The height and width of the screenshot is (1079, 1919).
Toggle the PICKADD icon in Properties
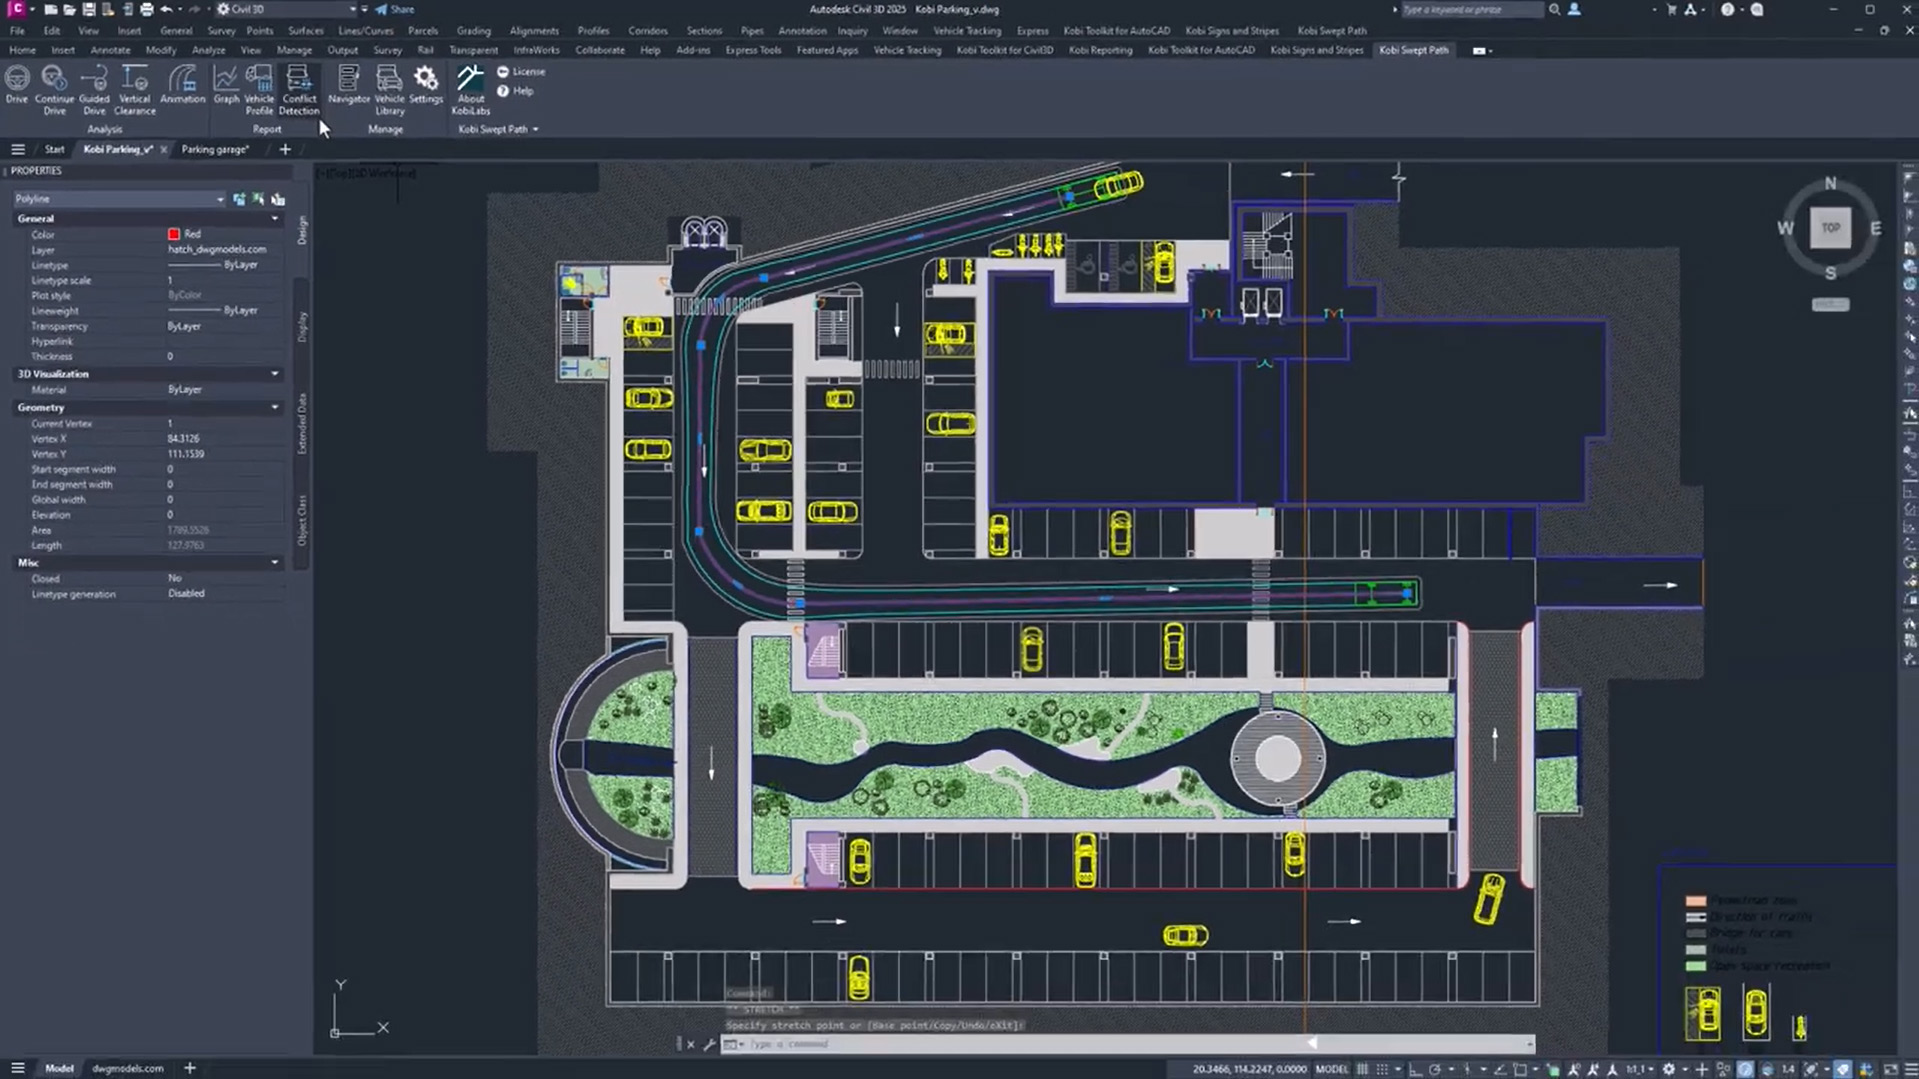click(x=239, y=199)
